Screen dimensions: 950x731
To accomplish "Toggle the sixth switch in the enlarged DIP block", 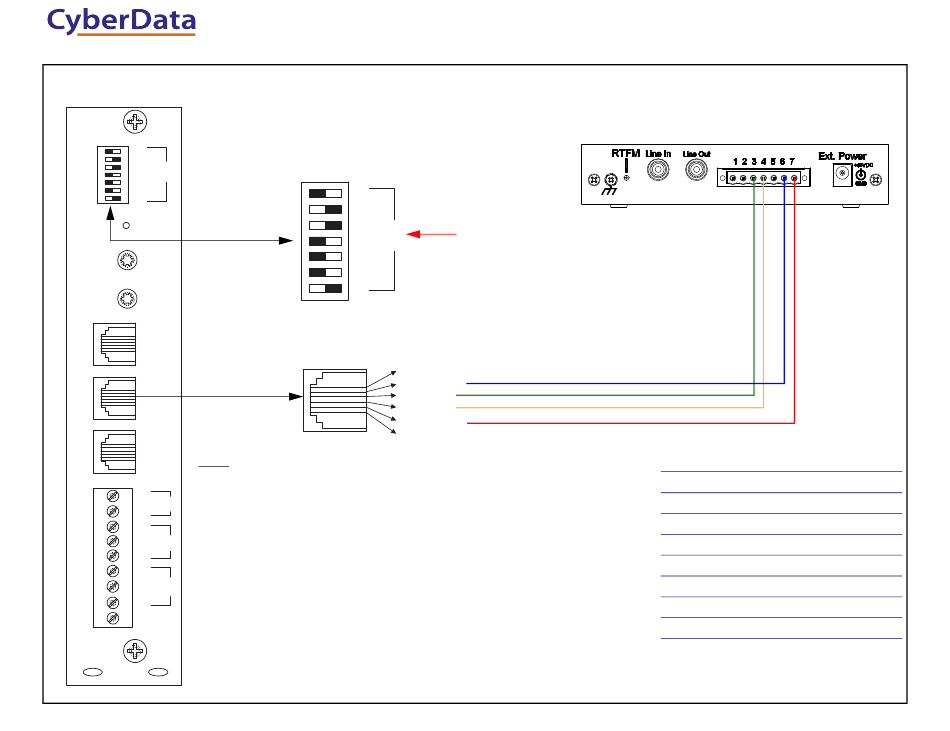I will 325,273.
